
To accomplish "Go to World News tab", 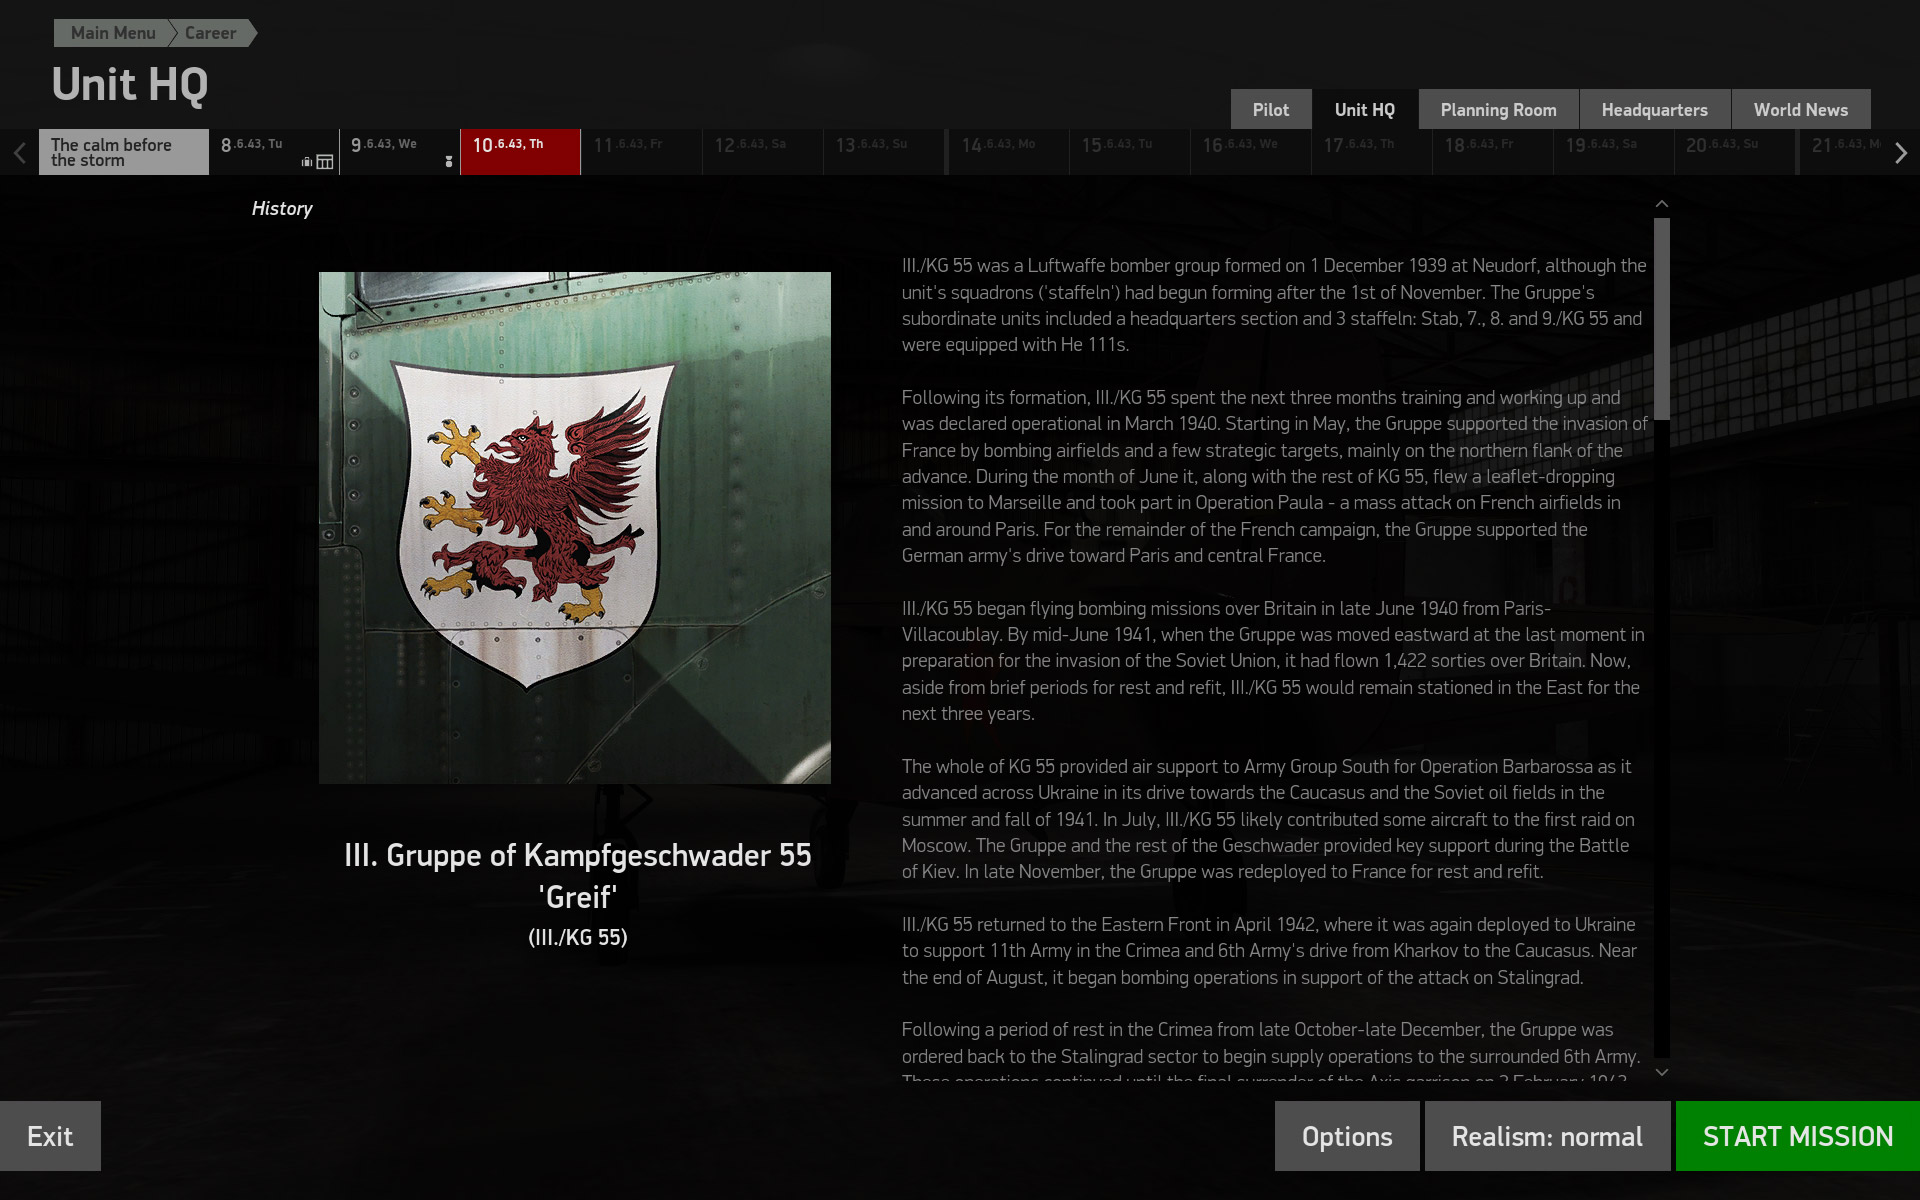I will click(x=1800, y=110).
